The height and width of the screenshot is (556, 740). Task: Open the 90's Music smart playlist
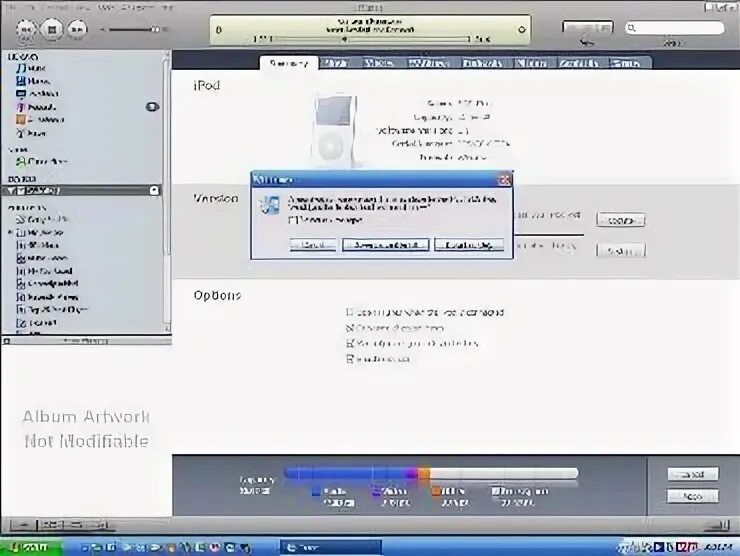(x=38, y=245)
